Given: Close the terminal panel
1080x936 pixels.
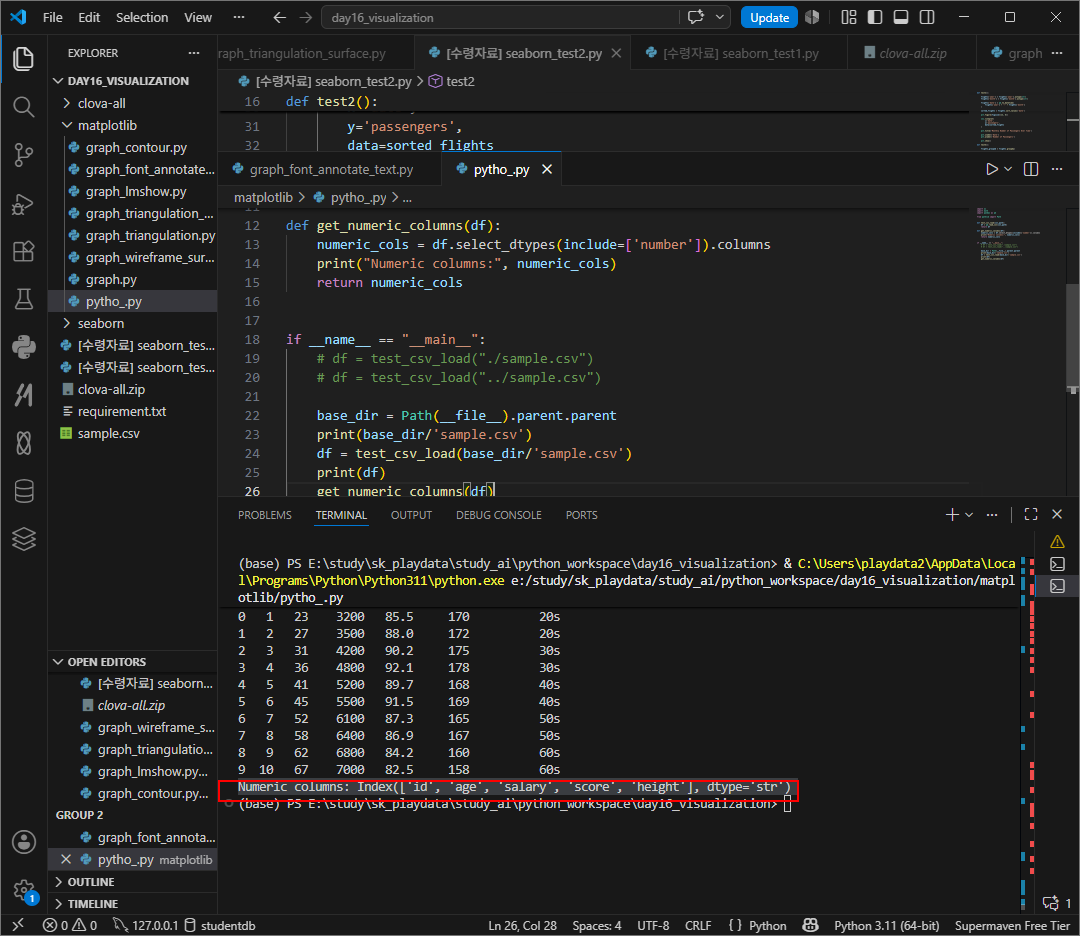Looking at the screenshot, I should coord(1057,514).
